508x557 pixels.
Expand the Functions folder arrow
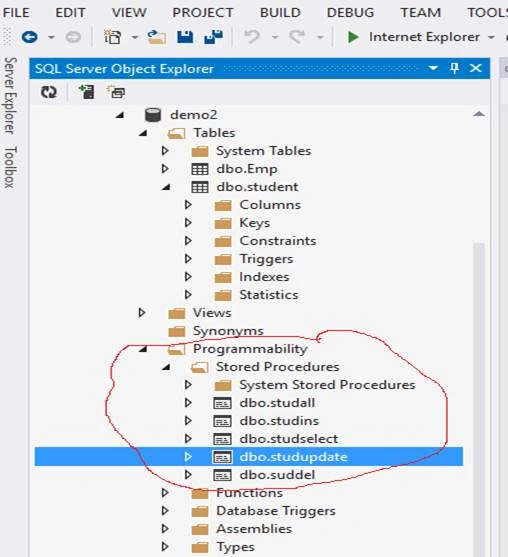[165, 492]
